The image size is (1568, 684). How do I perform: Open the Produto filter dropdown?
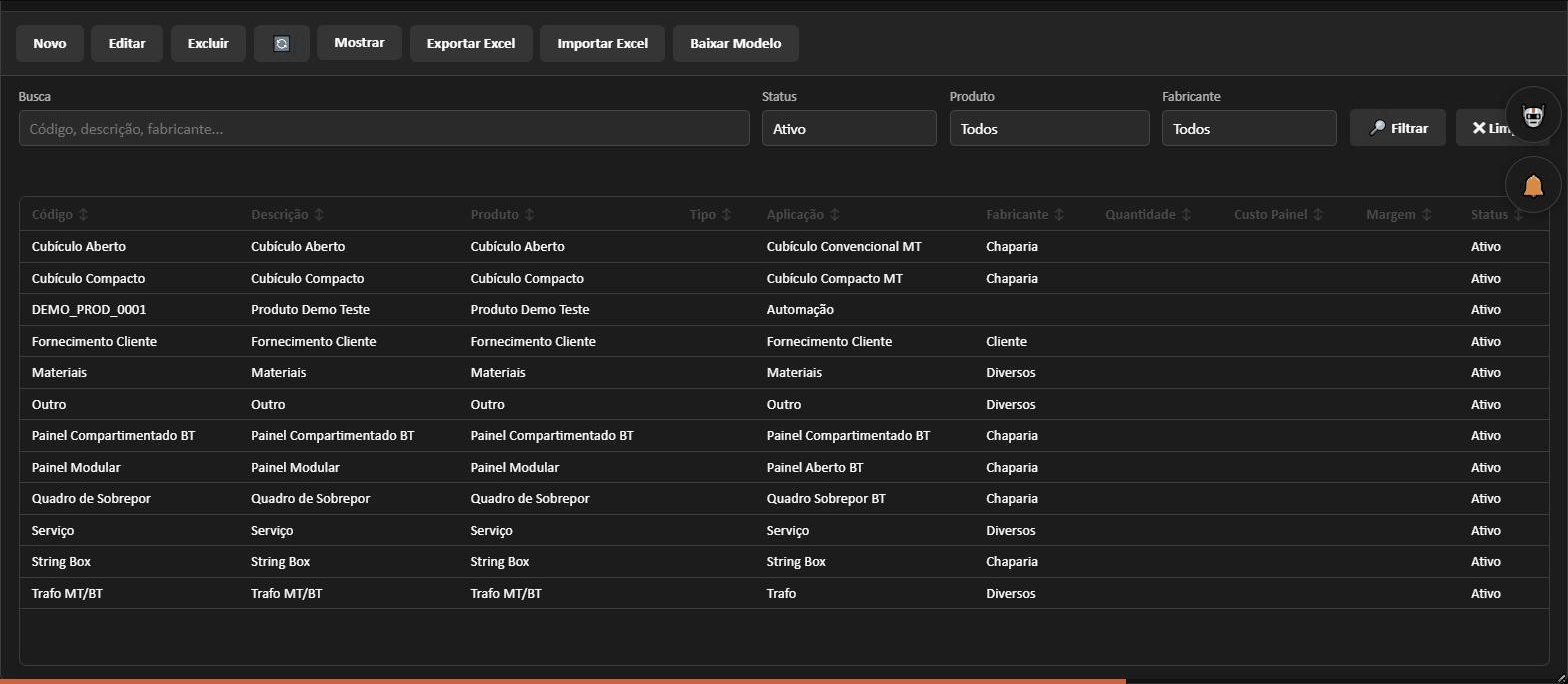pyautogui.click(x=1049, y=128)
